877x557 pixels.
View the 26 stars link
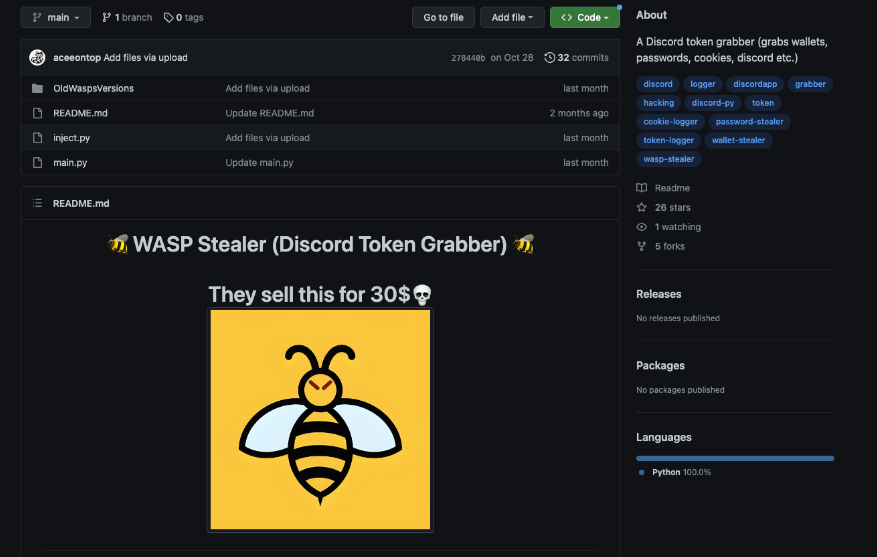pos(672,207)
